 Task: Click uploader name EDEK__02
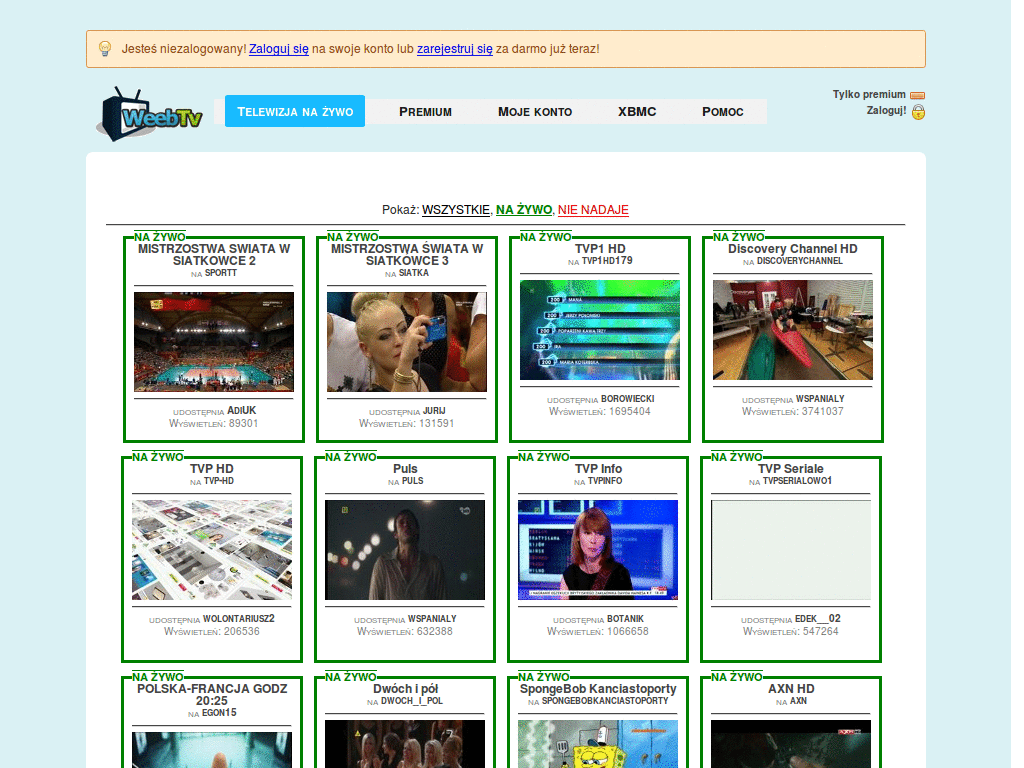point(818,619)
